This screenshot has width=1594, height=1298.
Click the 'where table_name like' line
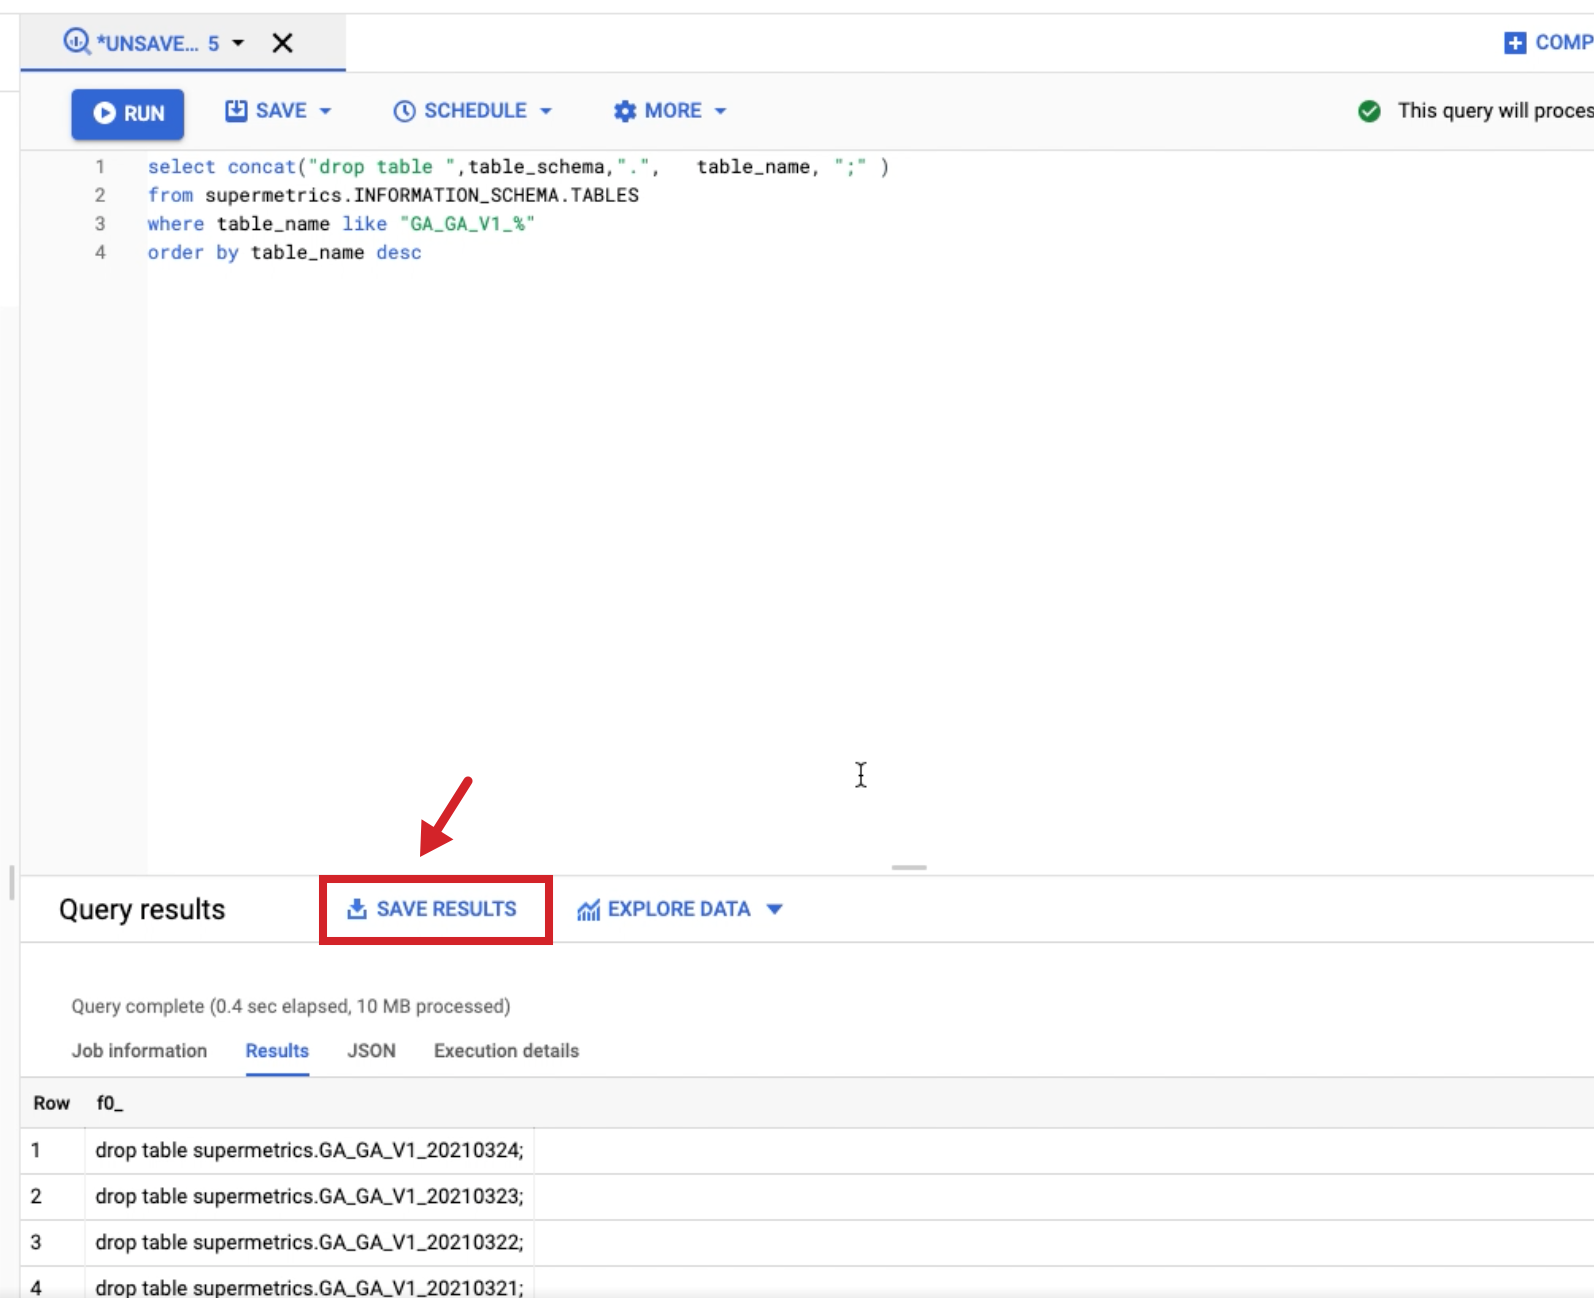[x=341, y=224]
